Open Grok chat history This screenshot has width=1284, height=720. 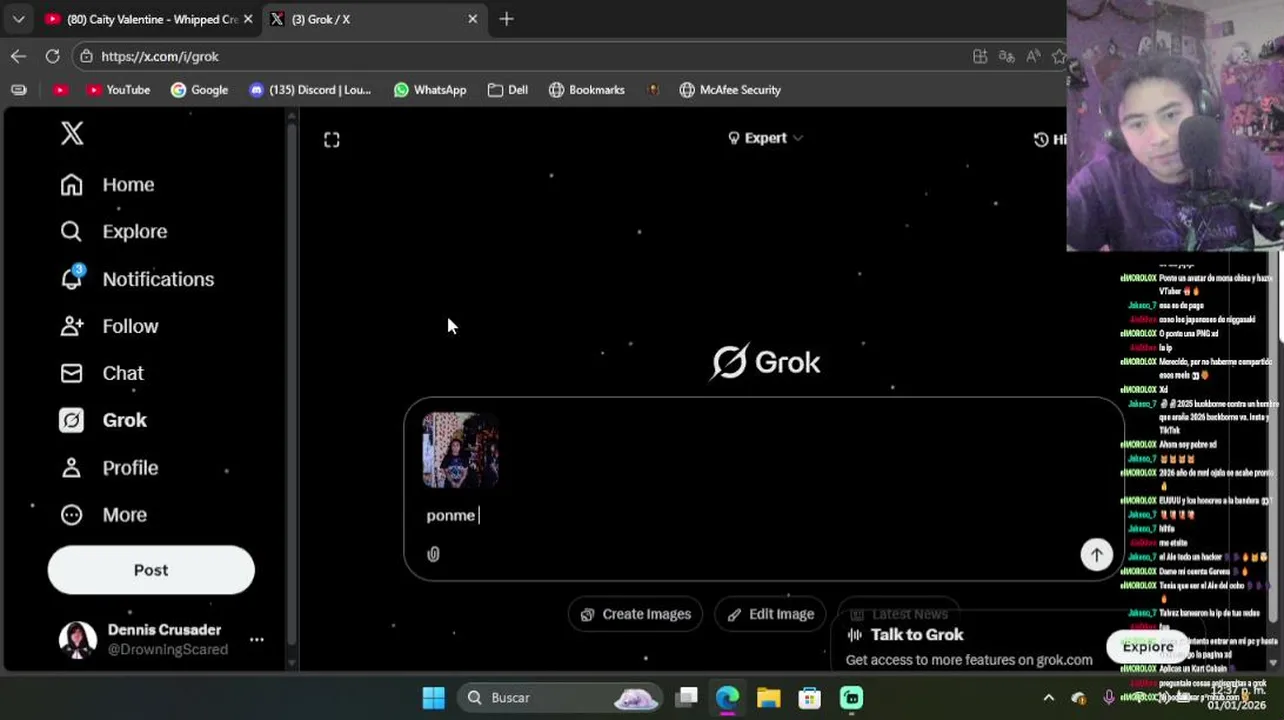tap(1049, 140)
